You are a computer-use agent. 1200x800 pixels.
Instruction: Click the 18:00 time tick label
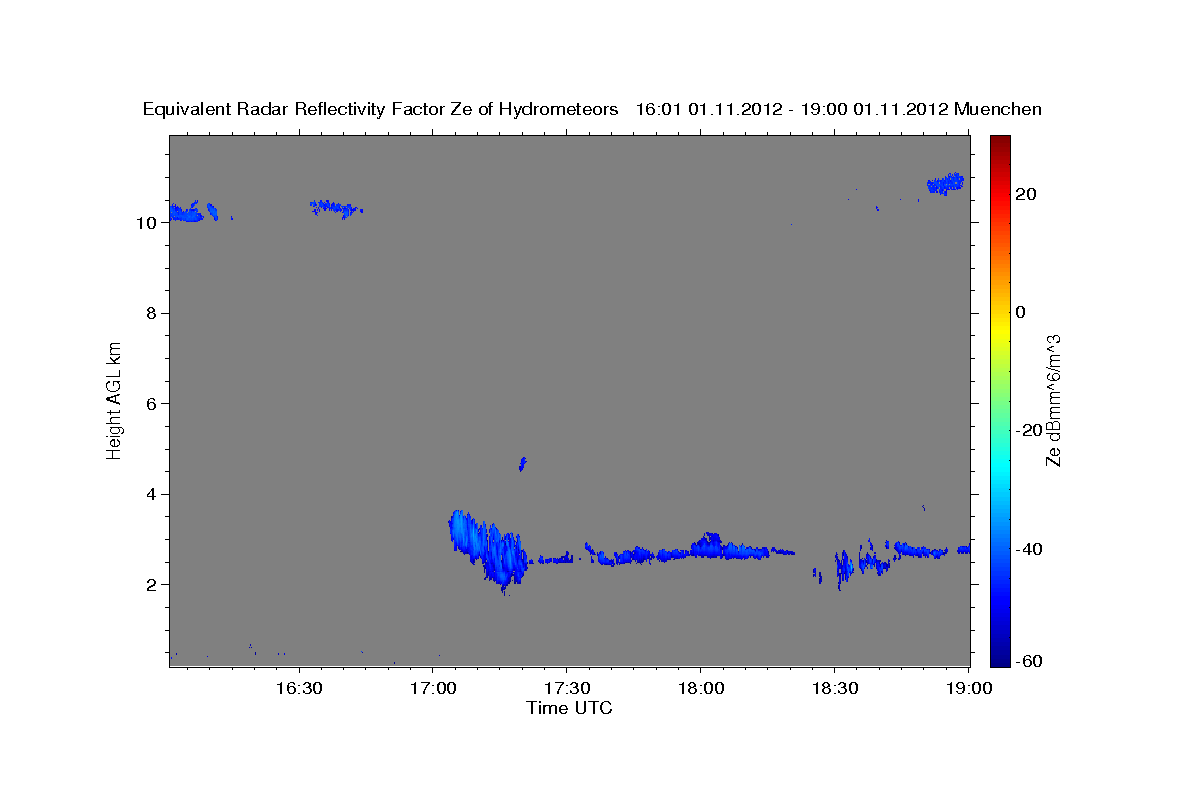[701, 688]
